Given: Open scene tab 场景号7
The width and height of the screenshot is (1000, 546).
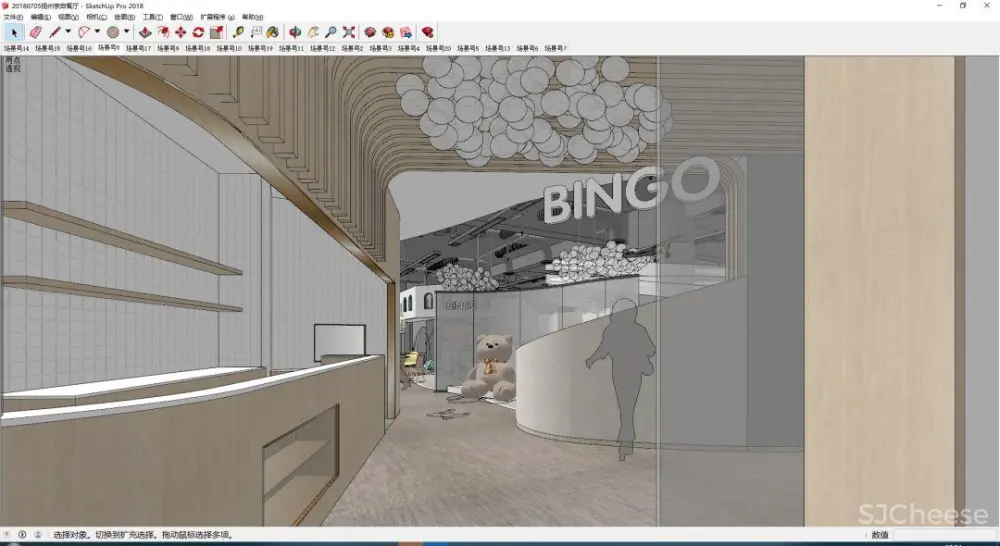Looking at the screenshot, I should coord(556,48).
